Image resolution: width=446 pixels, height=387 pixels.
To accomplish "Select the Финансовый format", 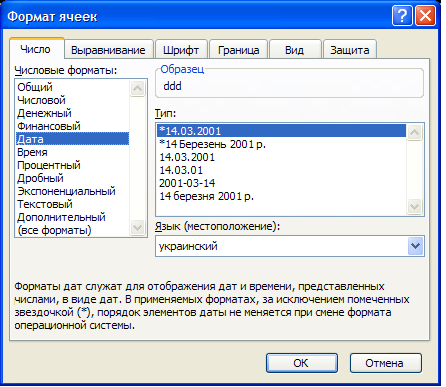I will pos(73,126).
